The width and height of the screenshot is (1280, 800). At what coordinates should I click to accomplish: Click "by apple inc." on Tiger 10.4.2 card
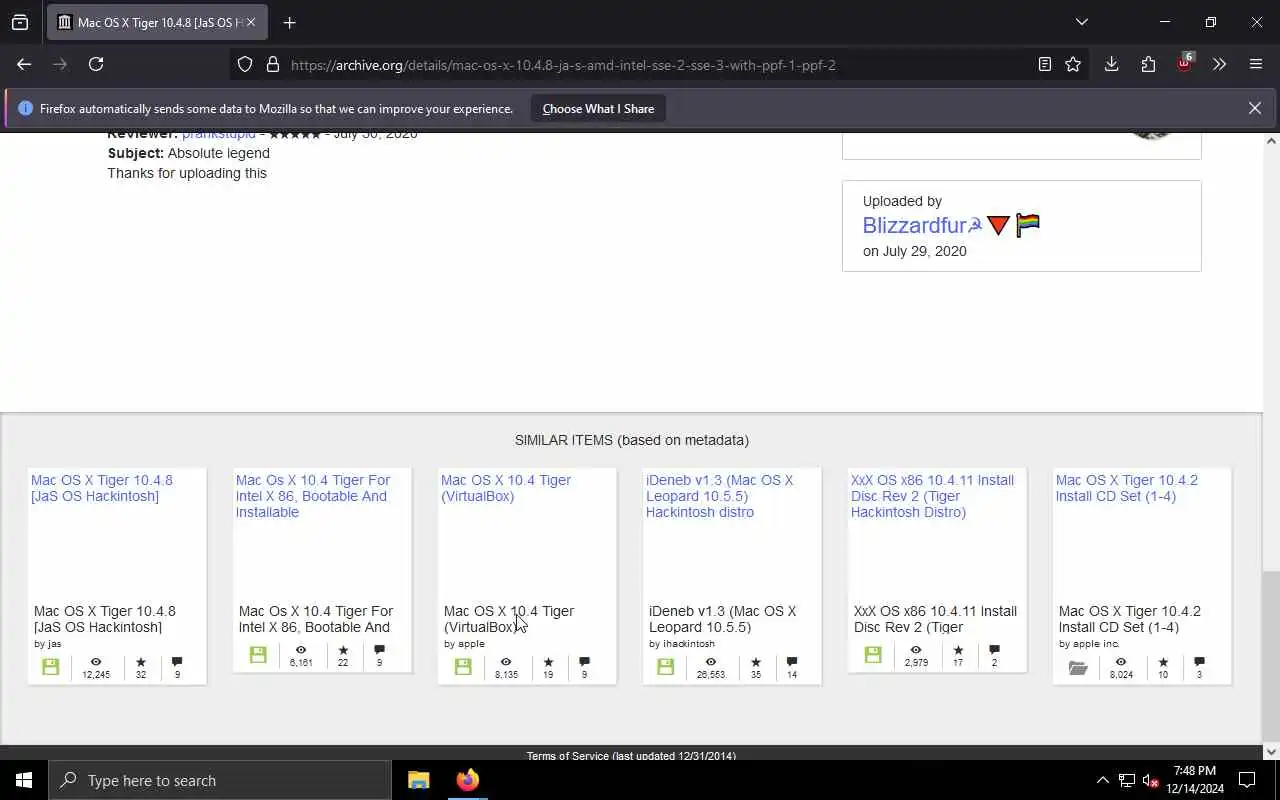point(1089,644)
